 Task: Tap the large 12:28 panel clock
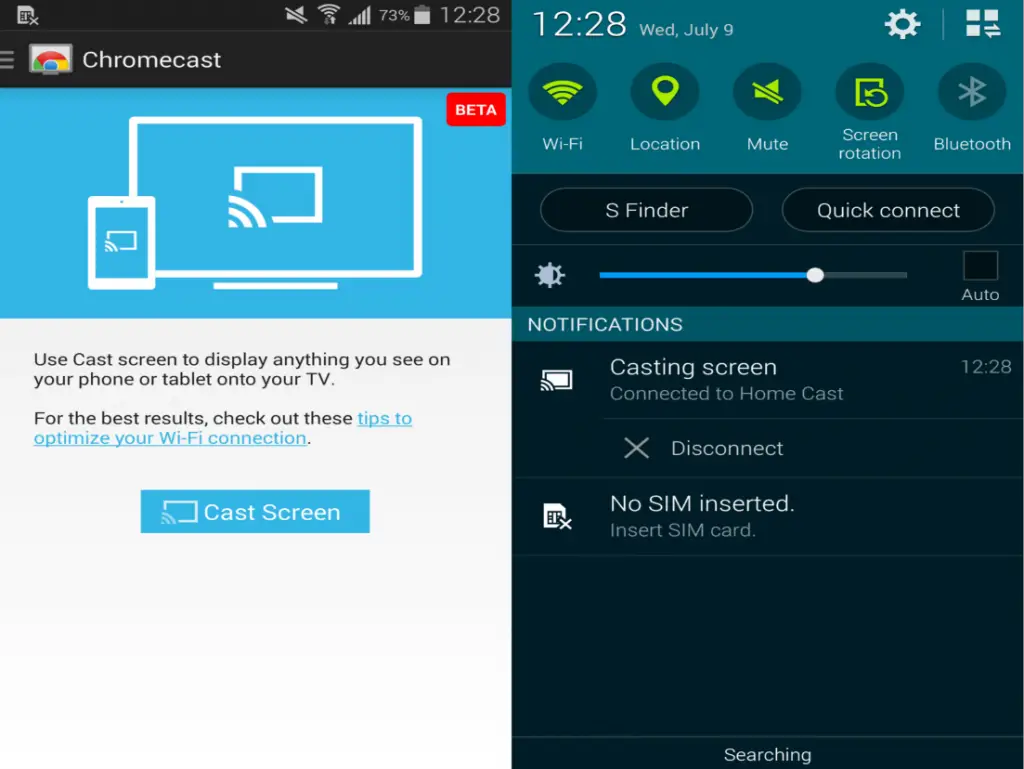(579, 25)
